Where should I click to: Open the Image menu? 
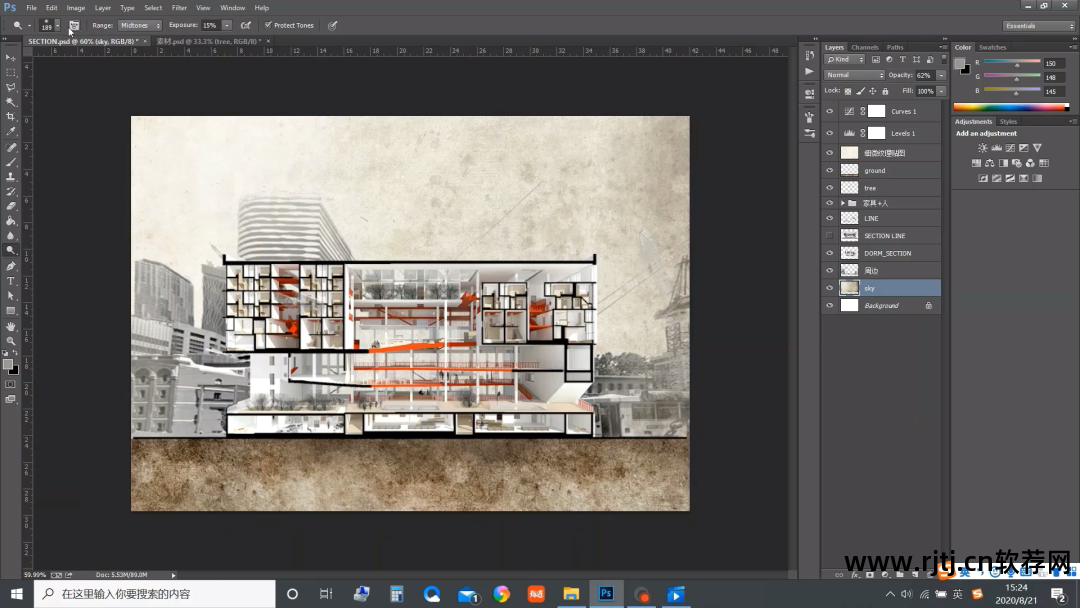76,8
